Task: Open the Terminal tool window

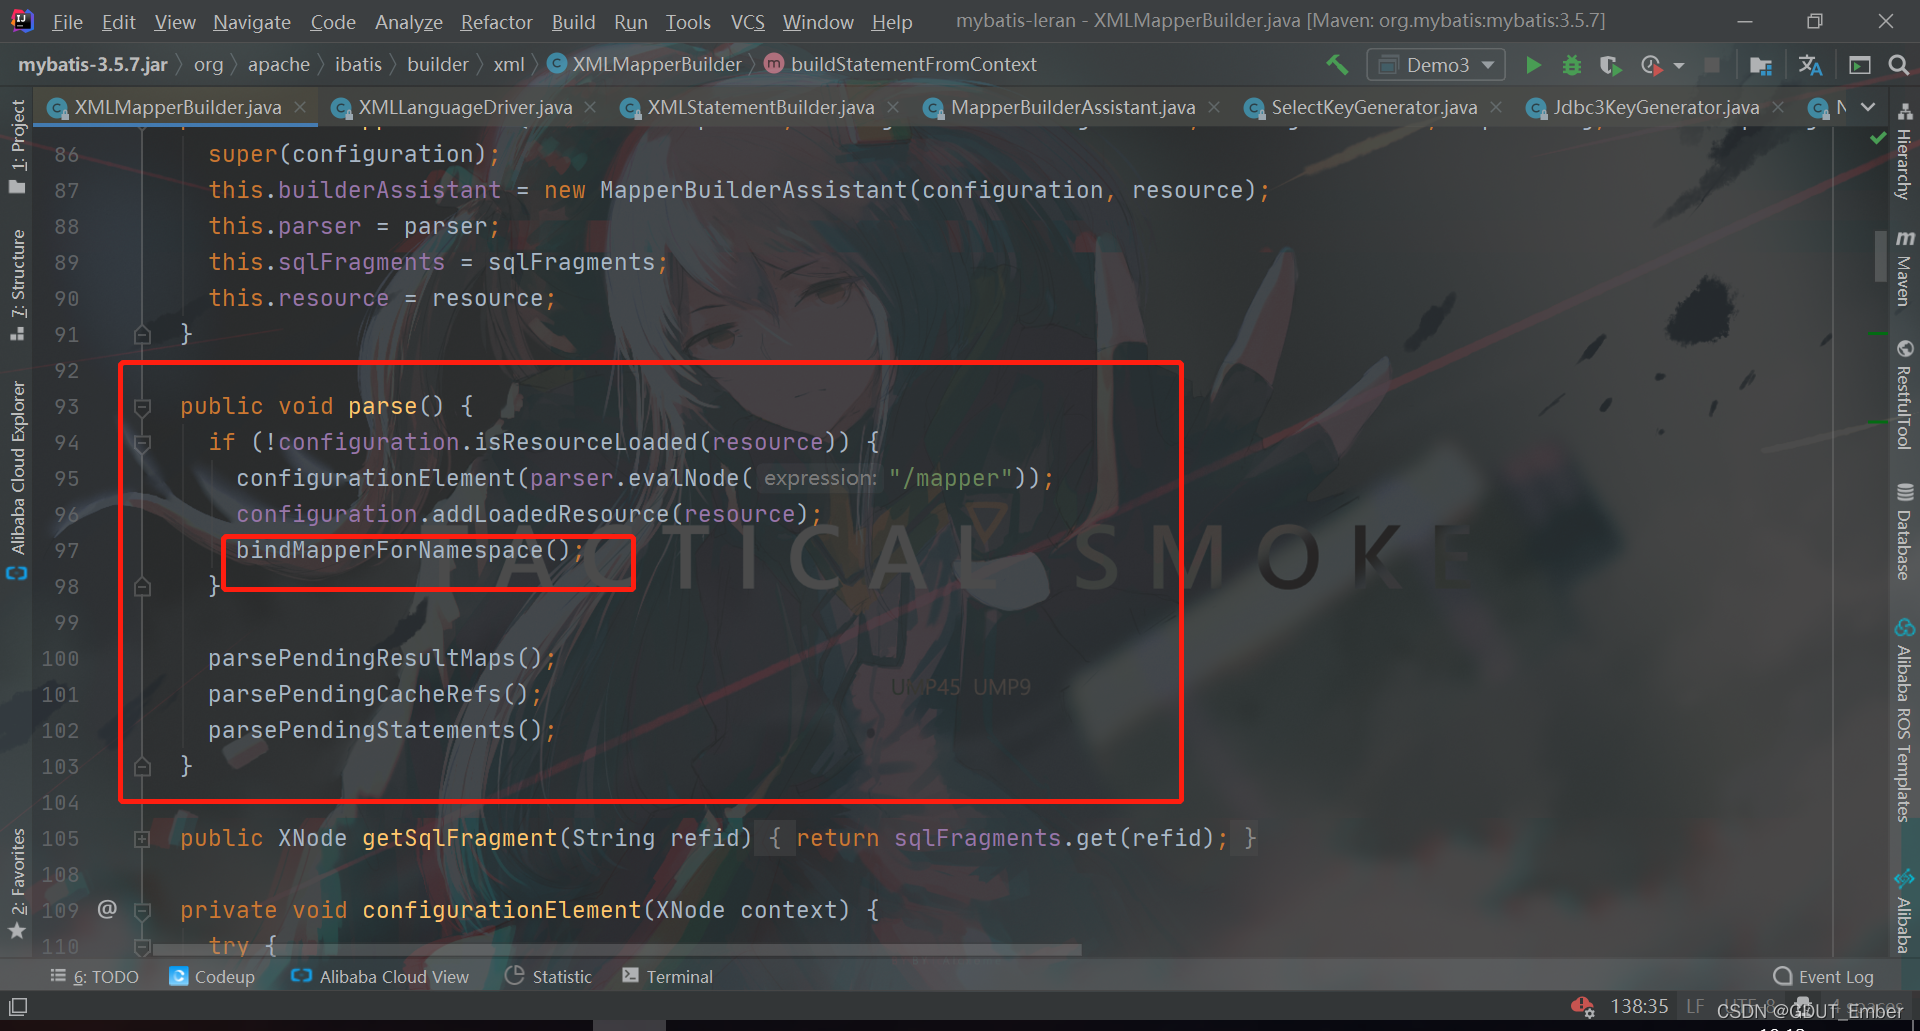Action: tap(667, 977)
